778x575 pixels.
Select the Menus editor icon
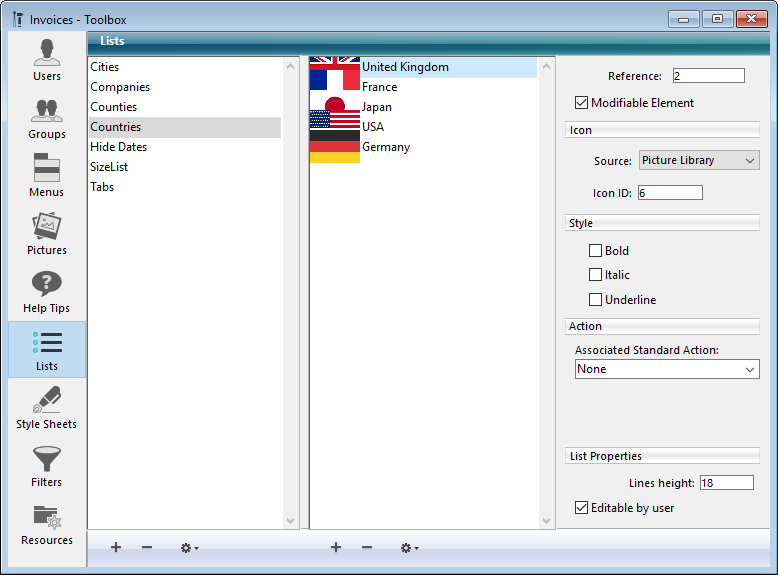coord(47,176)
